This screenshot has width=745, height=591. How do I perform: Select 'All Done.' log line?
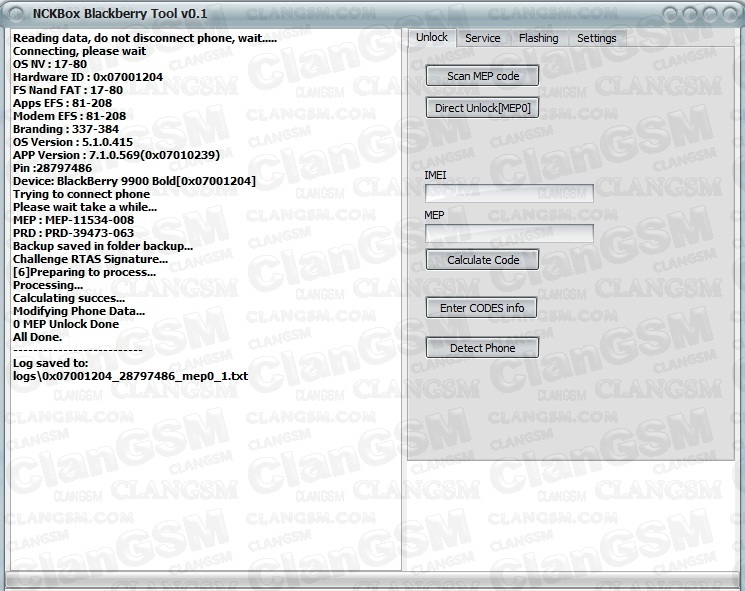[x=37, y=337]
